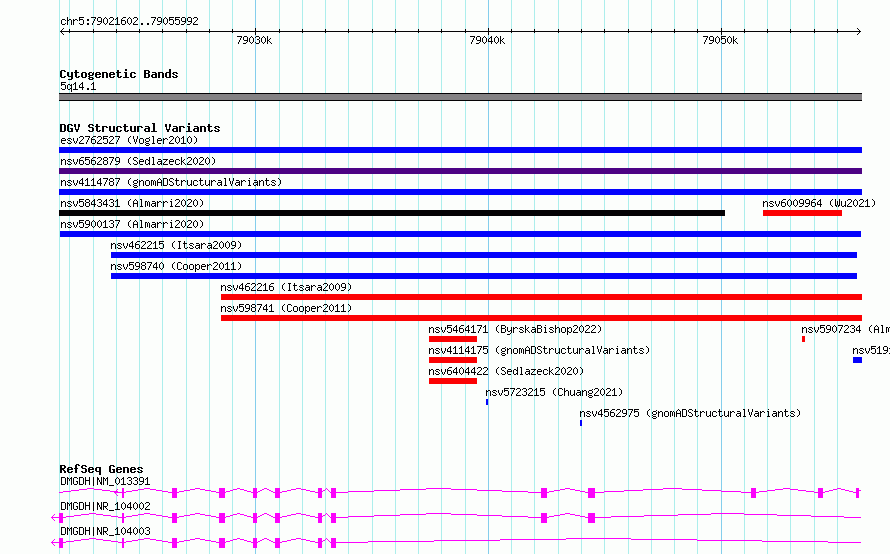Click the blue bar under nsv598740
The width and height of the screenshot is (890, 554).
[484, 276]
